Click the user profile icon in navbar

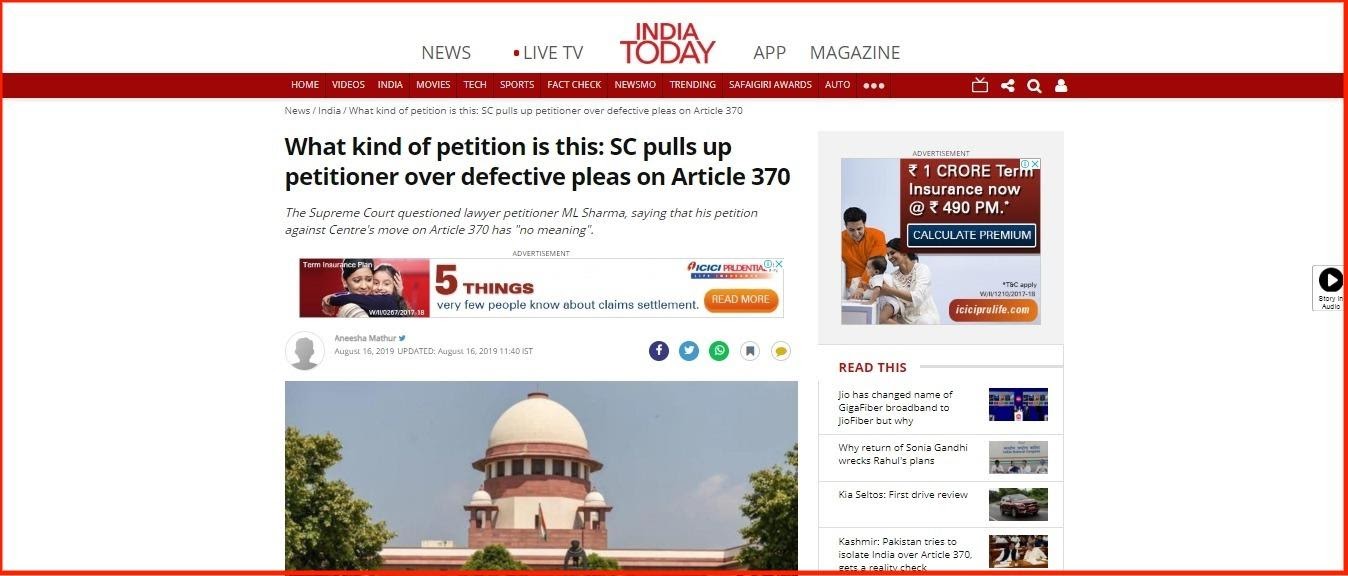pyautogui.click(x=1061, y=85)
